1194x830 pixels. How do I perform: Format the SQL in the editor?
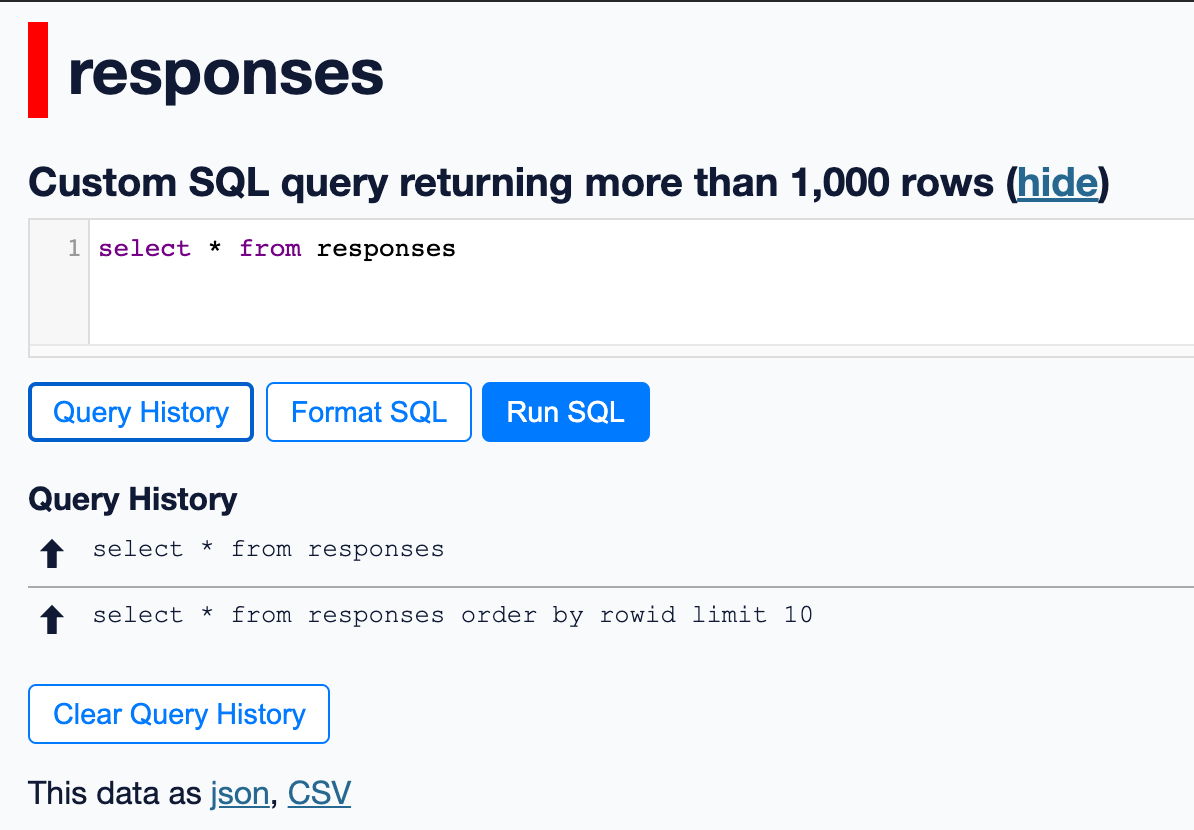(368, 411)
